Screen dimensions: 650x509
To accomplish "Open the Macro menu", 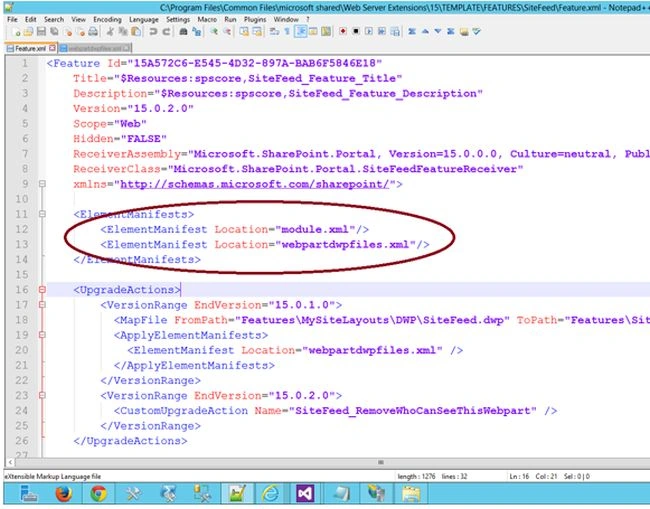I will [x=207, y=19].
